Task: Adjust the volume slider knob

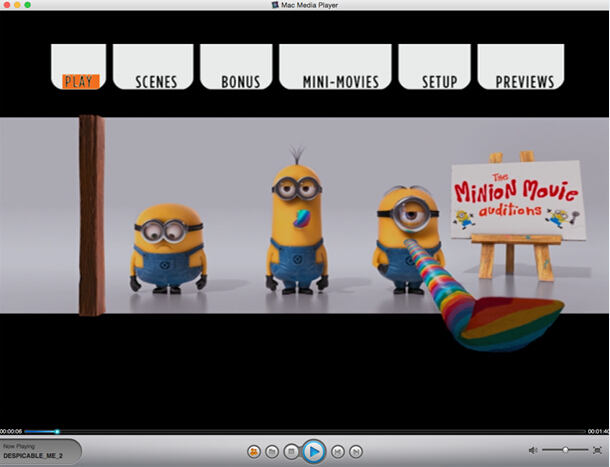Action: [565, 450]
